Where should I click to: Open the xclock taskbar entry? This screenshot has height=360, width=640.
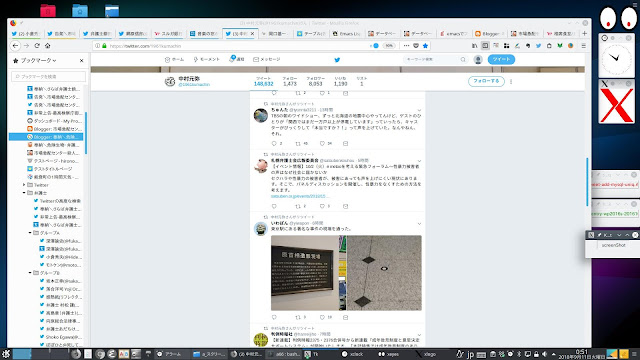pyautogui.click(x=352, y=354)
